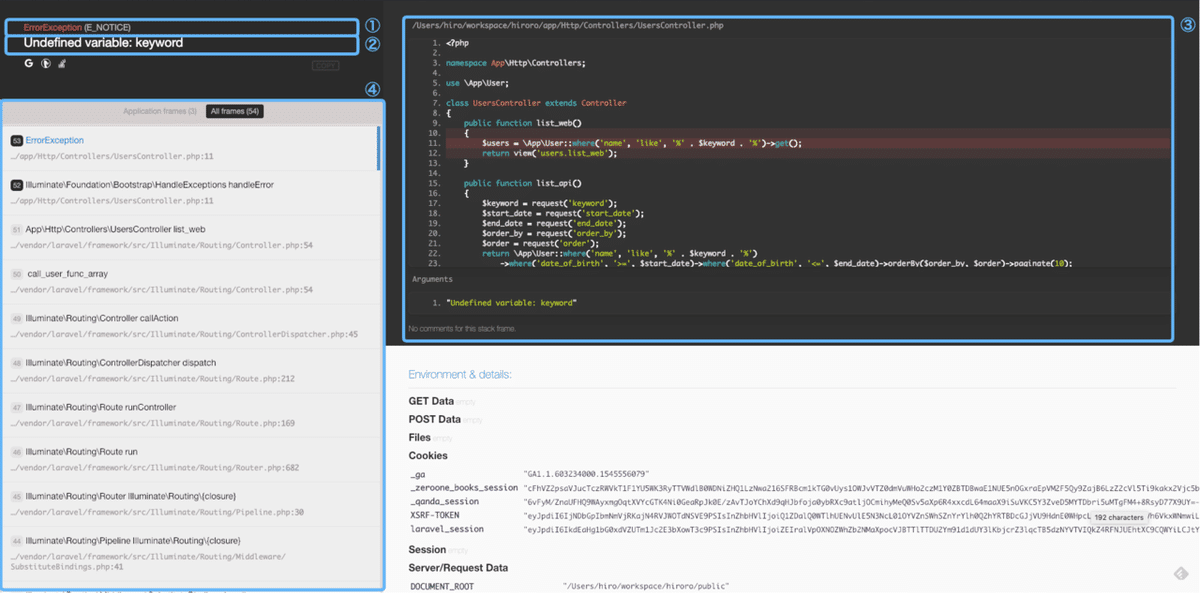Image resolution: width=1200 pixels, height=593 pixels.
Task: Click argument value "Undefined variable: keyword"
Action: click(513, 302)
